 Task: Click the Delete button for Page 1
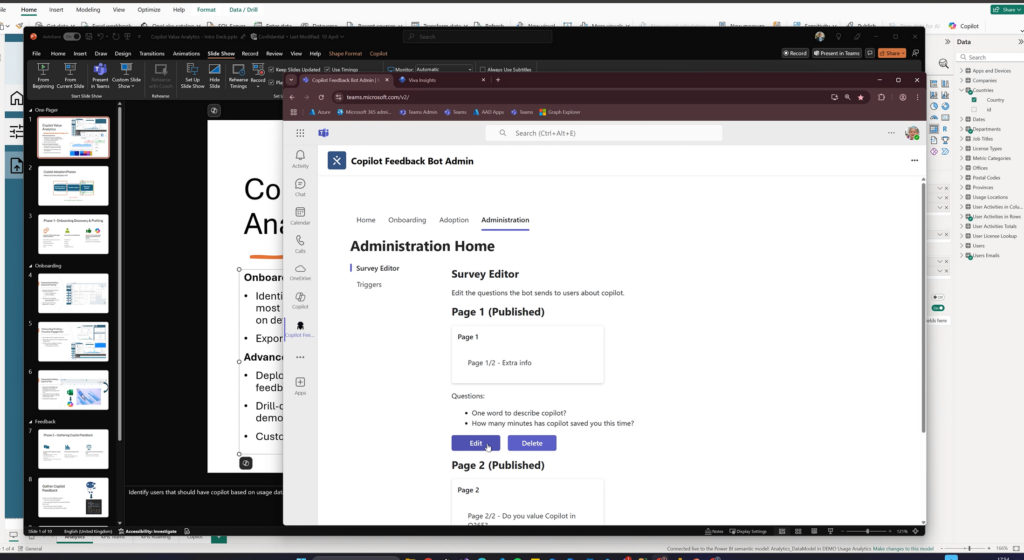coord(532,443)
